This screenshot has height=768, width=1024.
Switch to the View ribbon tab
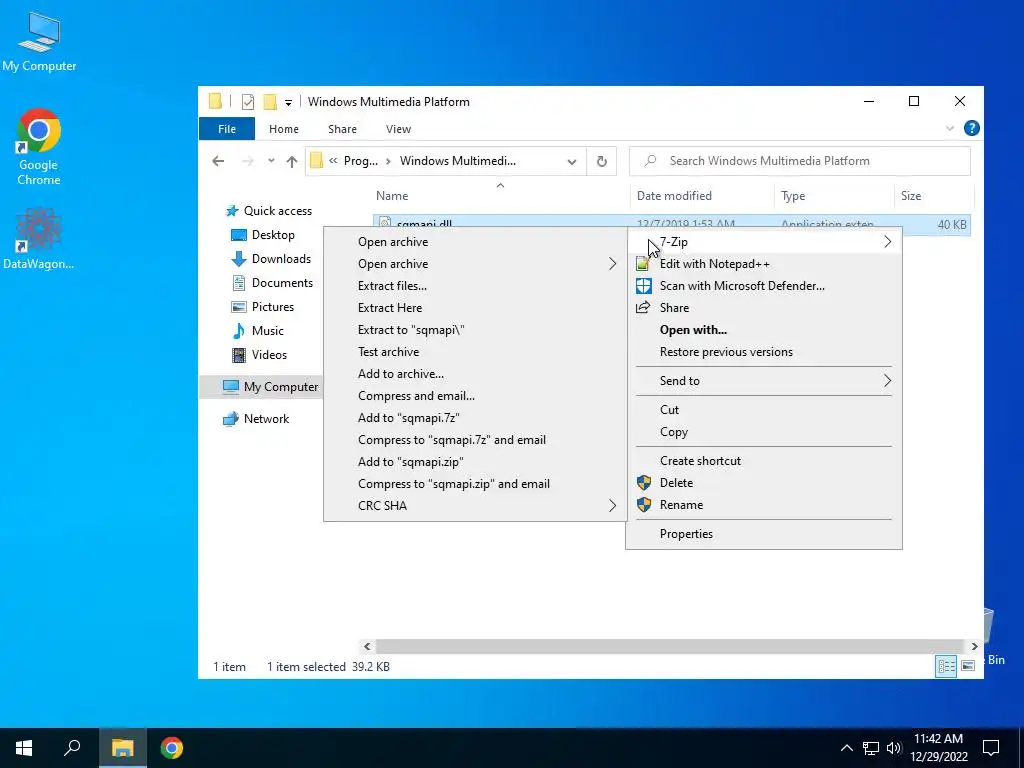coord(398,129)
